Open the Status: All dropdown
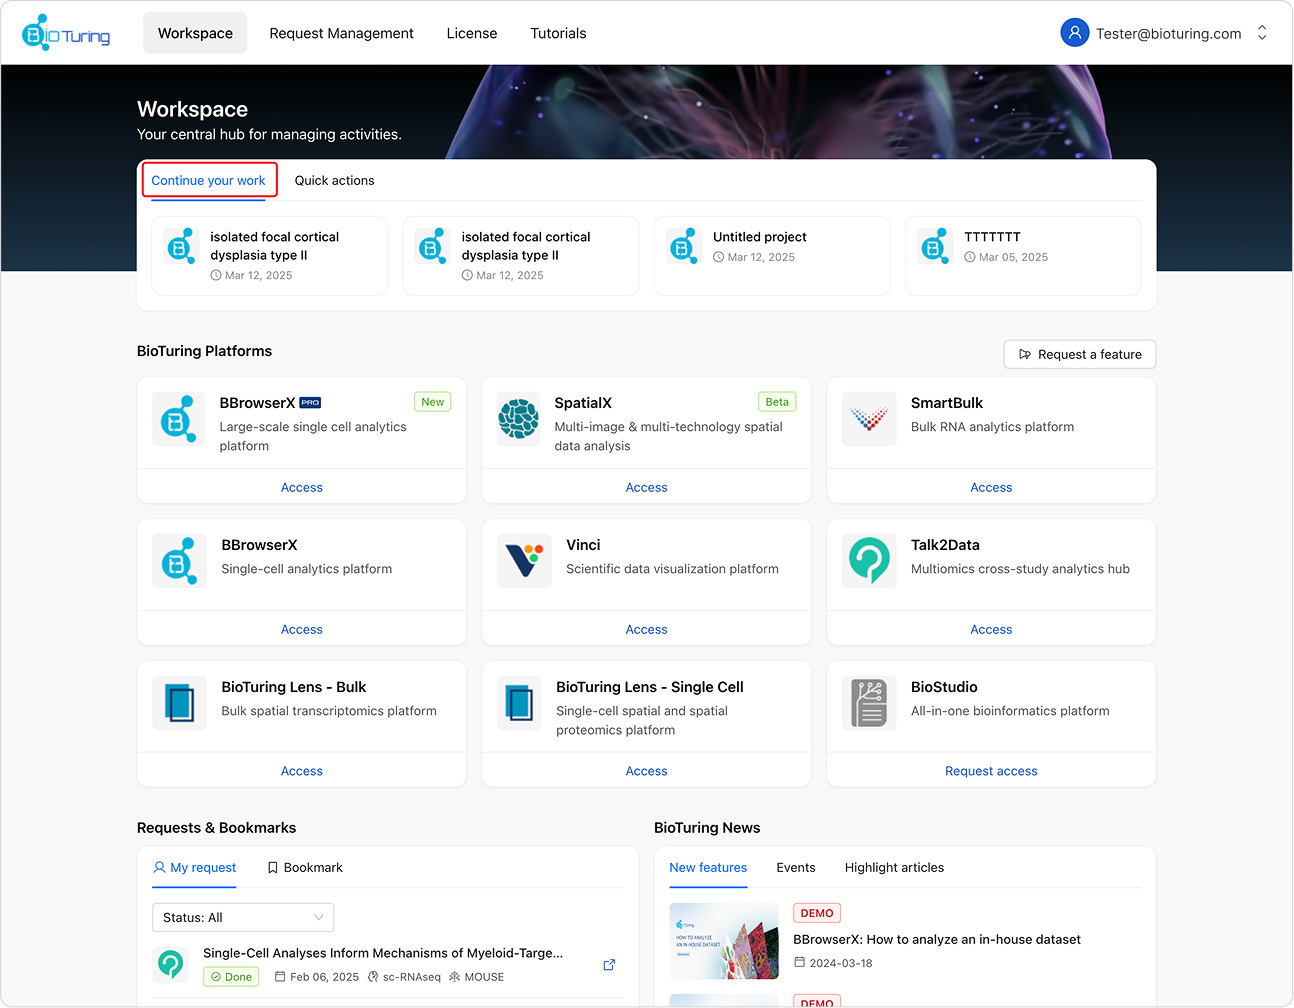 point(243,917)
